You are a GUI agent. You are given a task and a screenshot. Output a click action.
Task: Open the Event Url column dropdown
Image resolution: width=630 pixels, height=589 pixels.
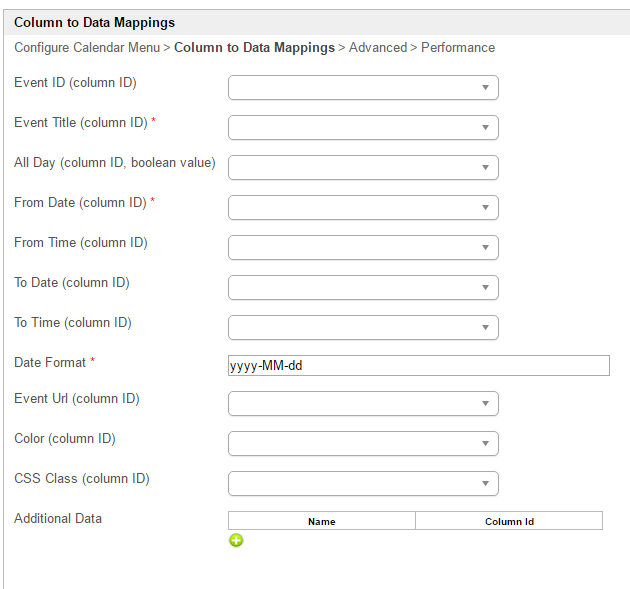[363, 404]
